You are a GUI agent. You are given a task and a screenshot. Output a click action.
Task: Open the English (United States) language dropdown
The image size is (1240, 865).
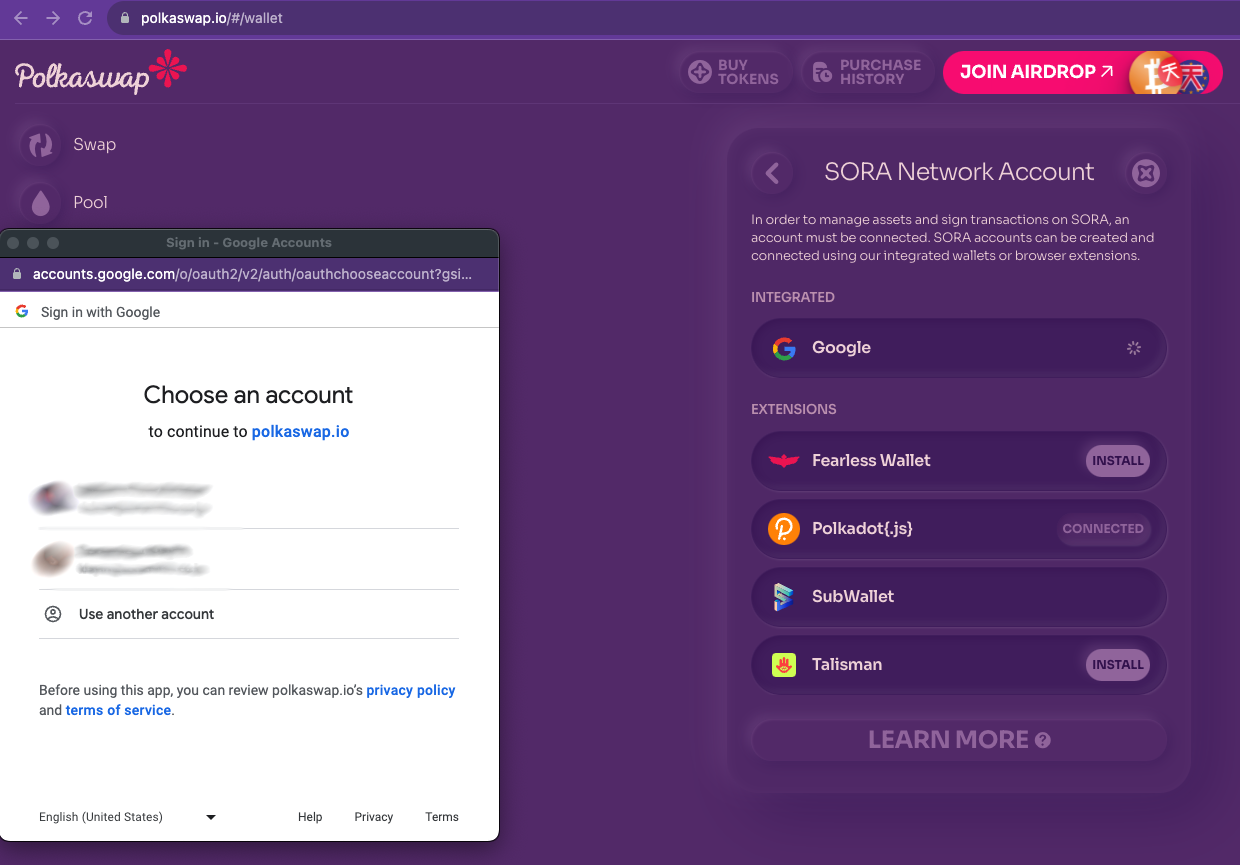[128, 817]
